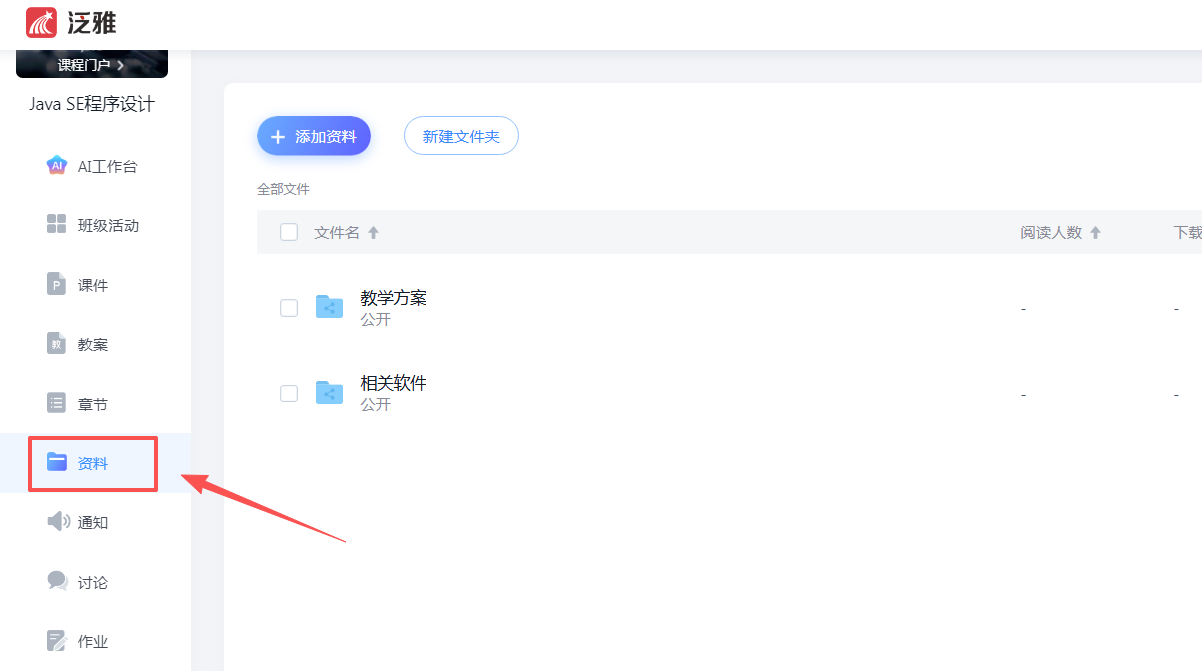Click the 新建文件夹 button

(x=461, y=136)
